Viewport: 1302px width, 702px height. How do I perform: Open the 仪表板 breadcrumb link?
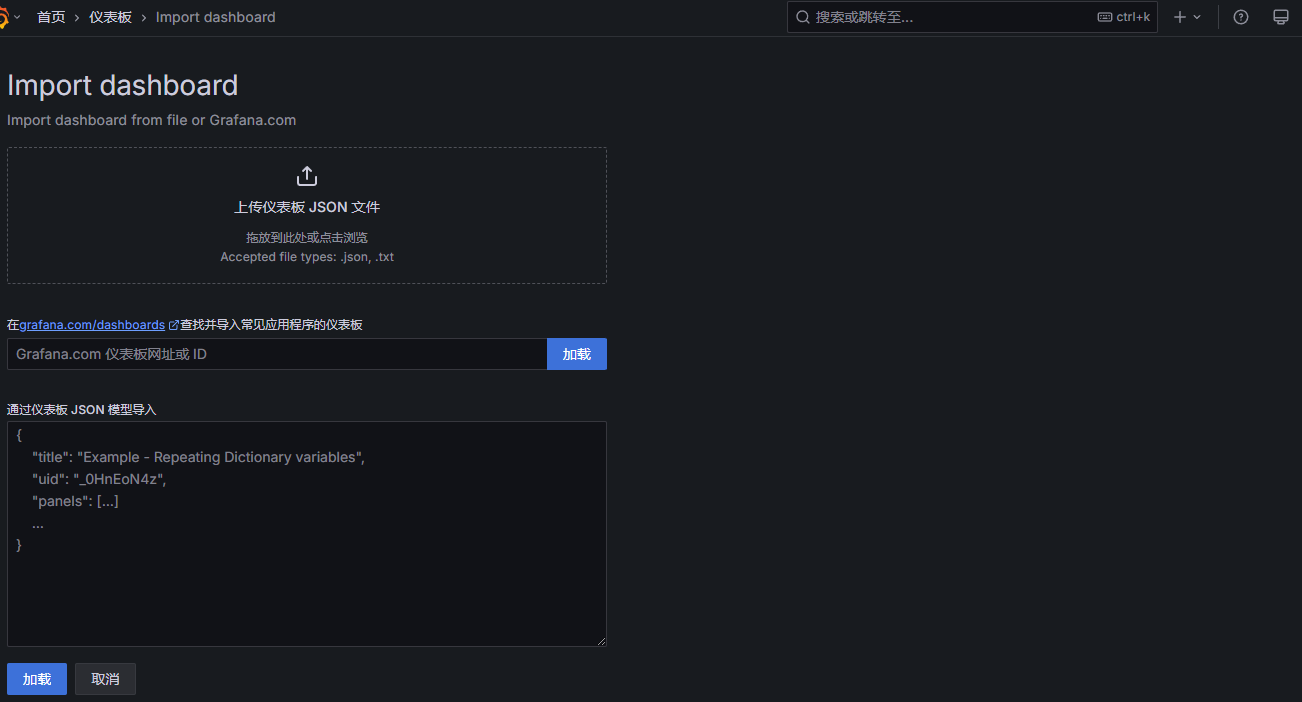pos(110,17)
